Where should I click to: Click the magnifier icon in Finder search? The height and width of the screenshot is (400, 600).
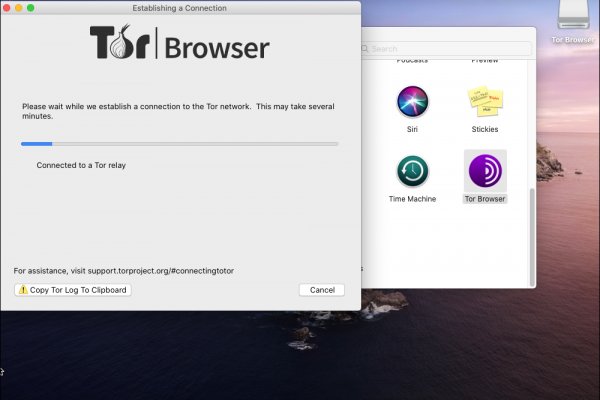click(366, 48)
